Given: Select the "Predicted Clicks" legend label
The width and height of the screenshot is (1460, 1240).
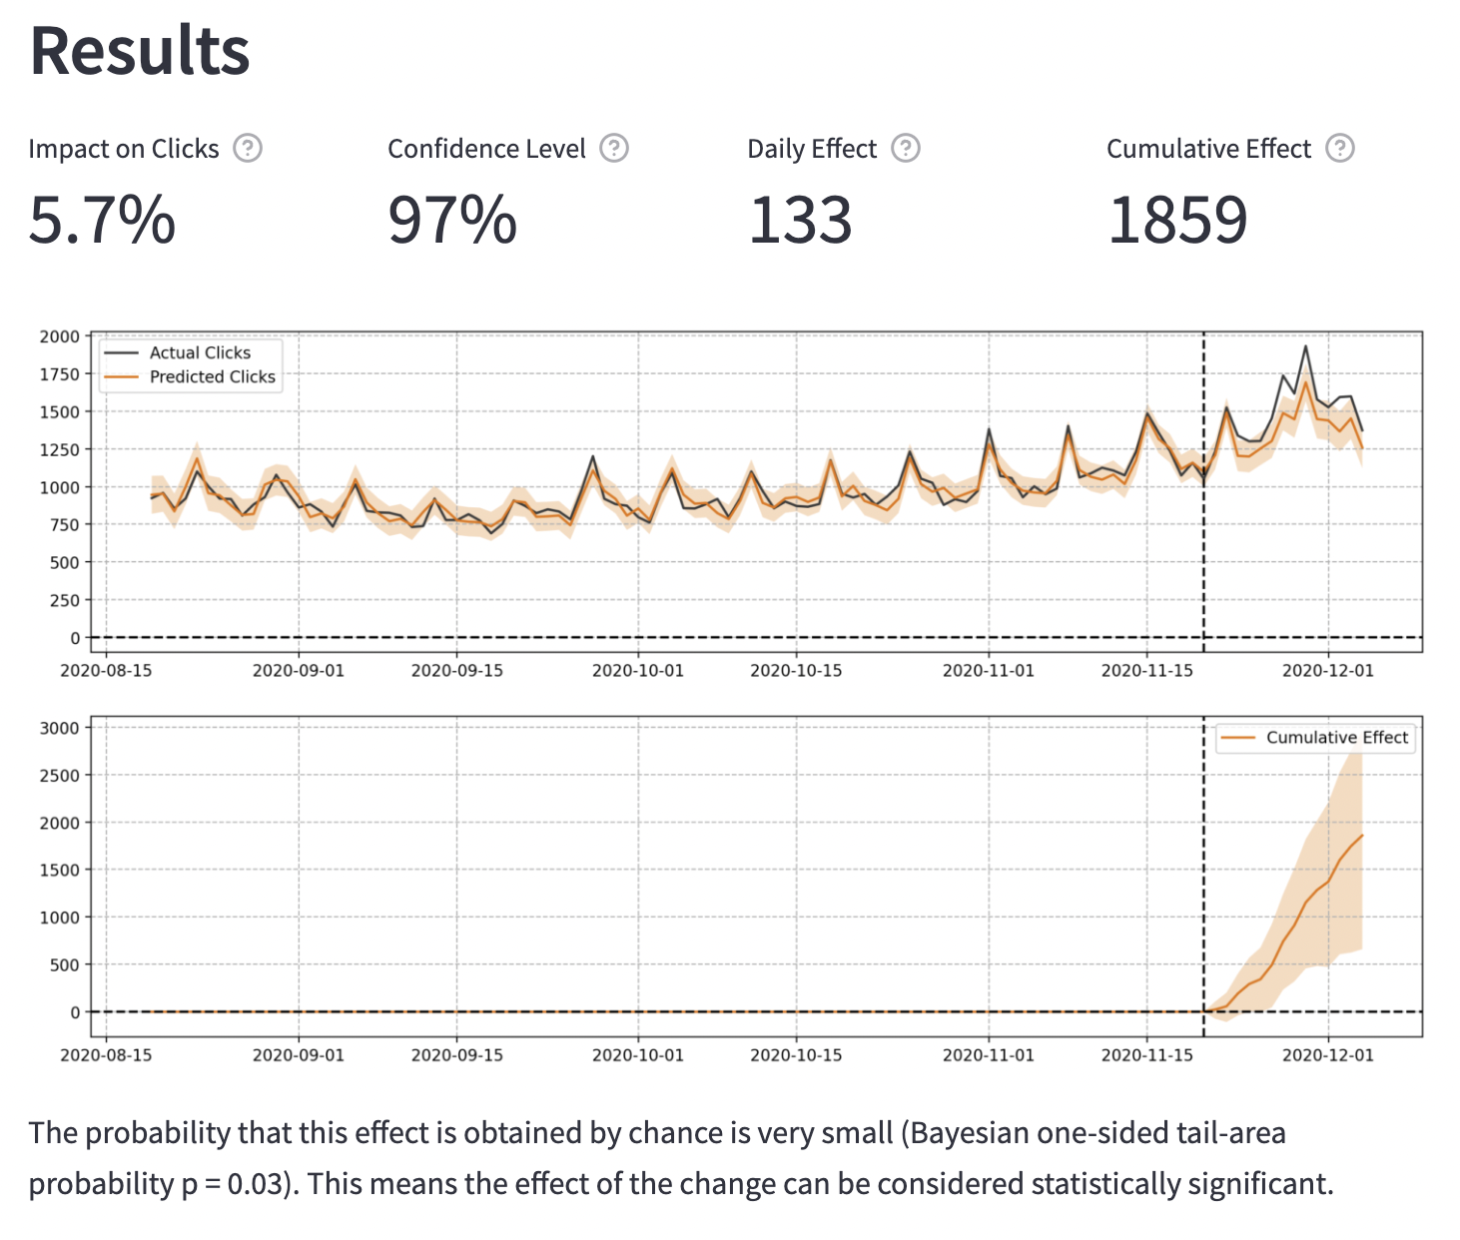Looking at the screenshot, I should 212,377.
